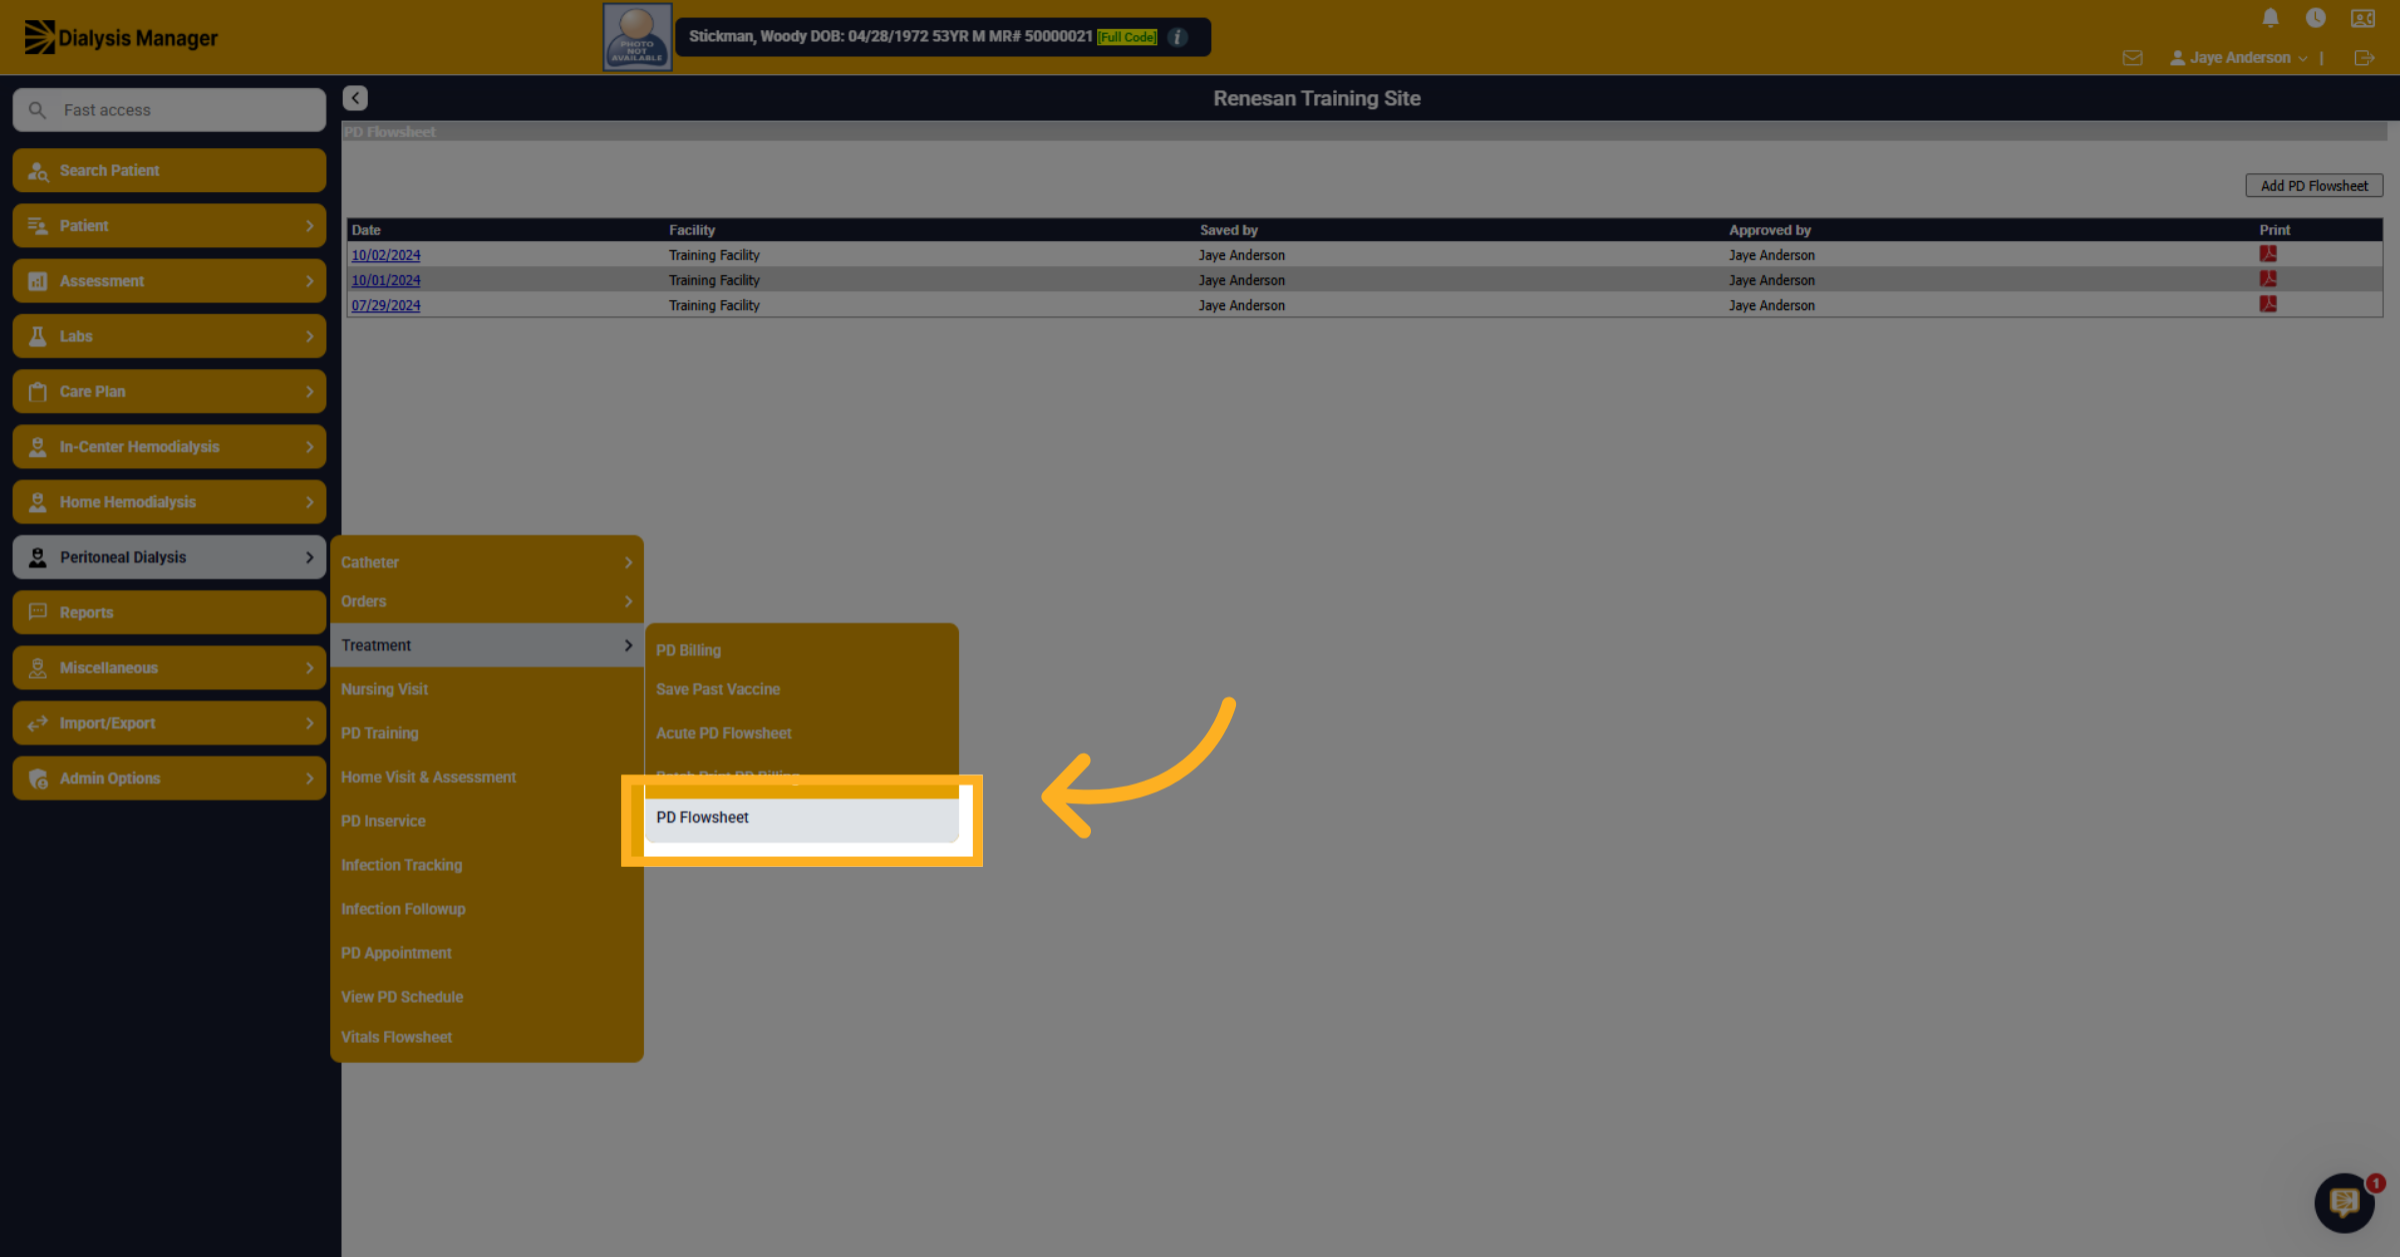Screen dimensions: 2400x1257
Task: Print the 07/29/2024 flowsheet PDF icon
Action: coord(2268,304)
